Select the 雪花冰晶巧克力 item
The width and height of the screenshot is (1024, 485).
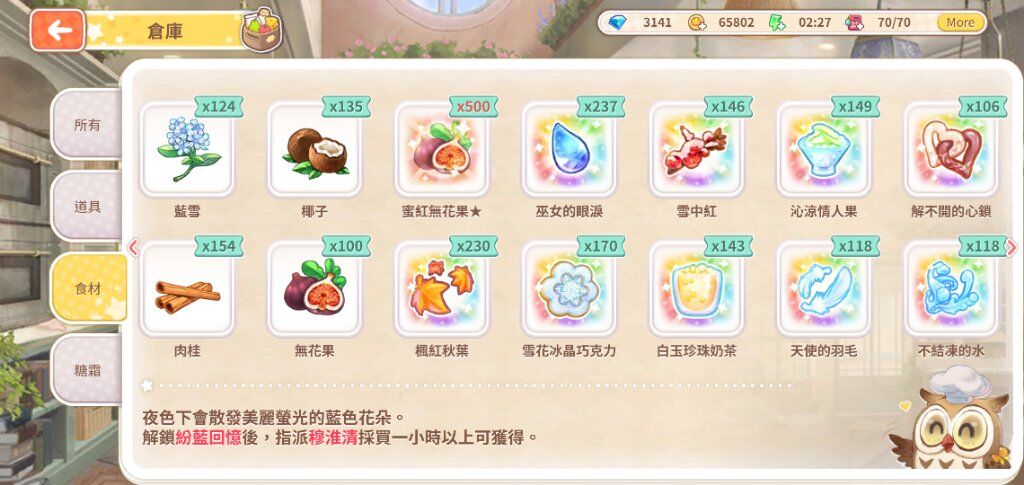click(569, 289)
